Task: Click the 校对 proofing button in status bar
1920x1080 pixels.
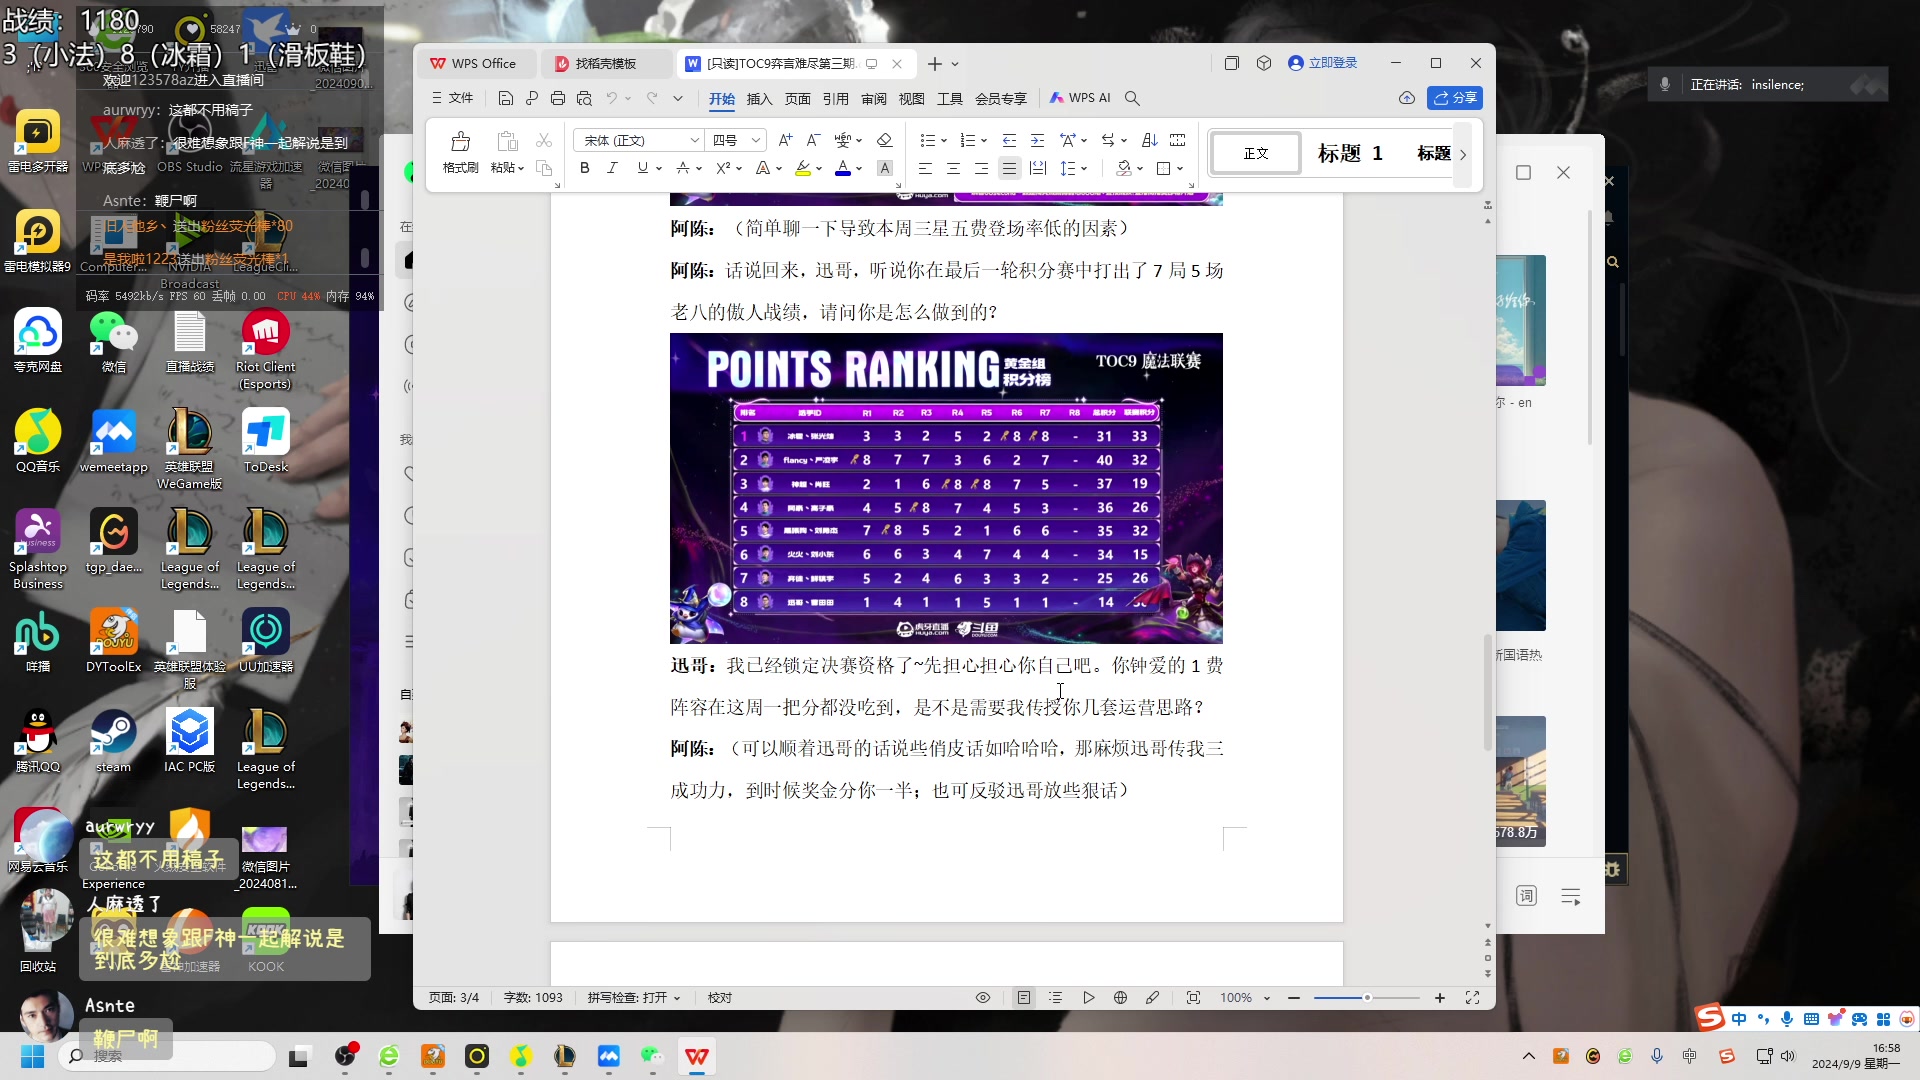Action: pyautogui.click(x=719, y=997)
